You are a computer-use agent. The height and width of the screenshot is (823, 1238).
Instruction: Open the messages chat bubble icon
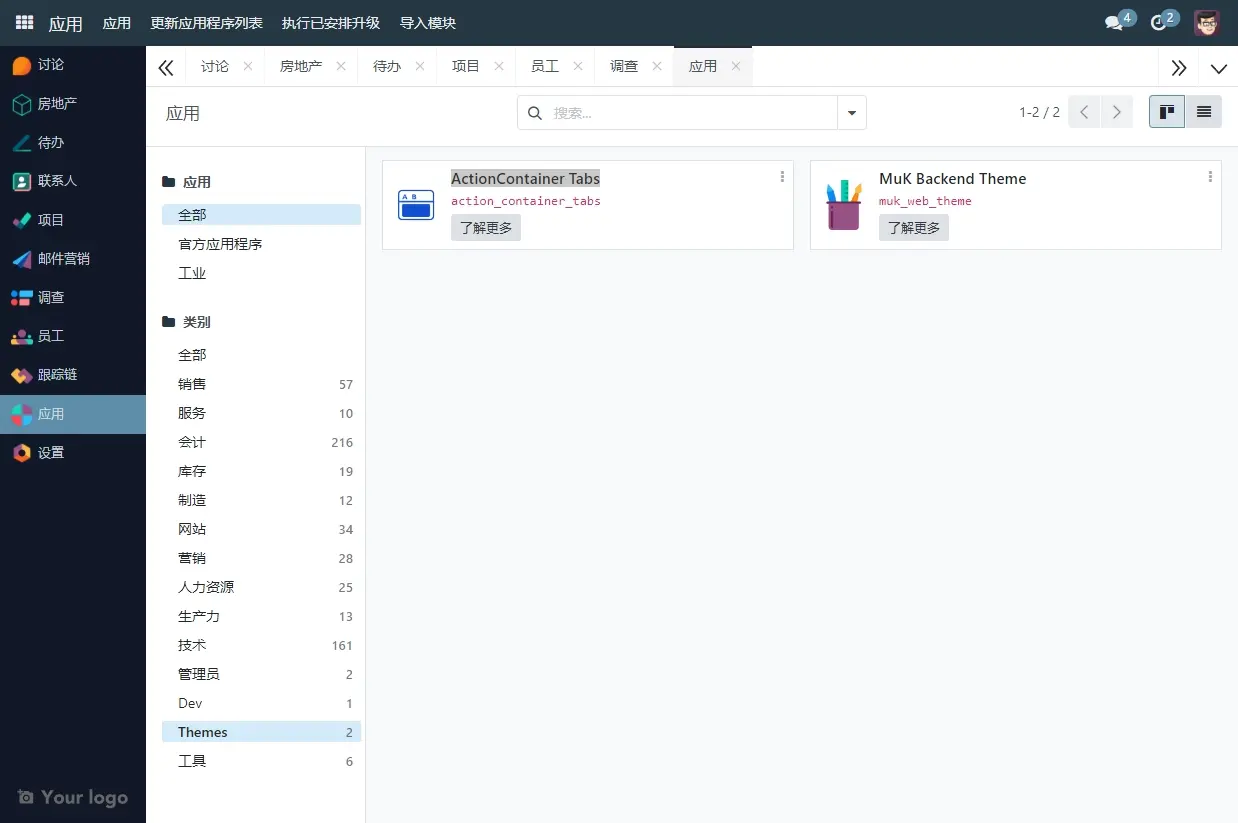pyautogui.click(x=1113, y=23)
